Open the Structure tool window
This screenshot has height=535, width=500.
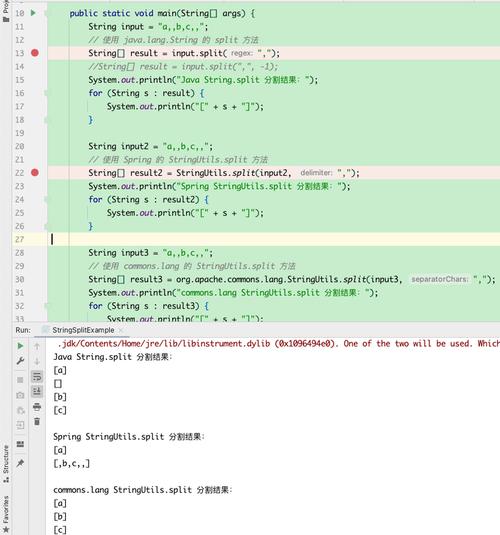tap(6, 464)
